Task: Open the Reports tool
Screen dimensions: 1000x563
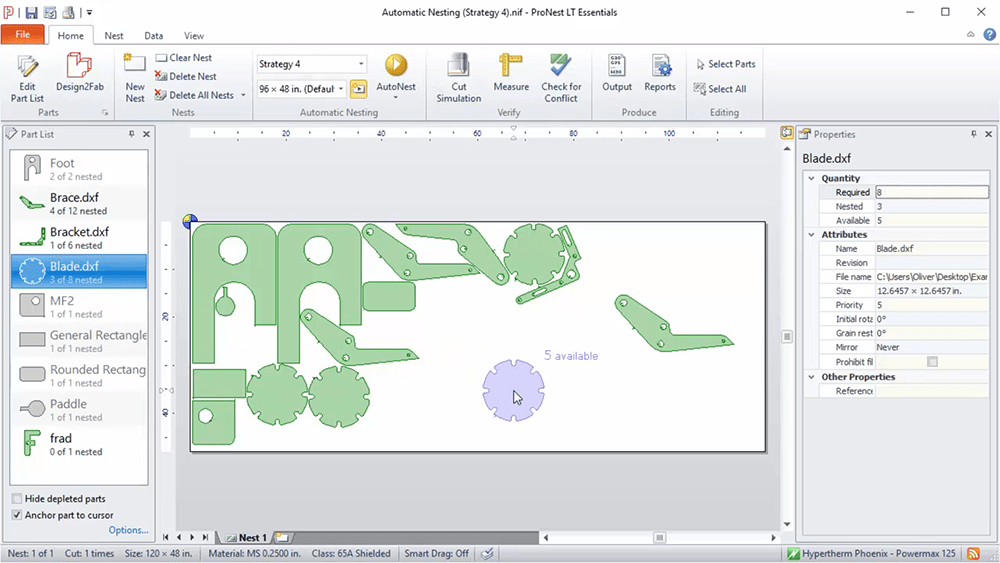Action: (660, 75)
